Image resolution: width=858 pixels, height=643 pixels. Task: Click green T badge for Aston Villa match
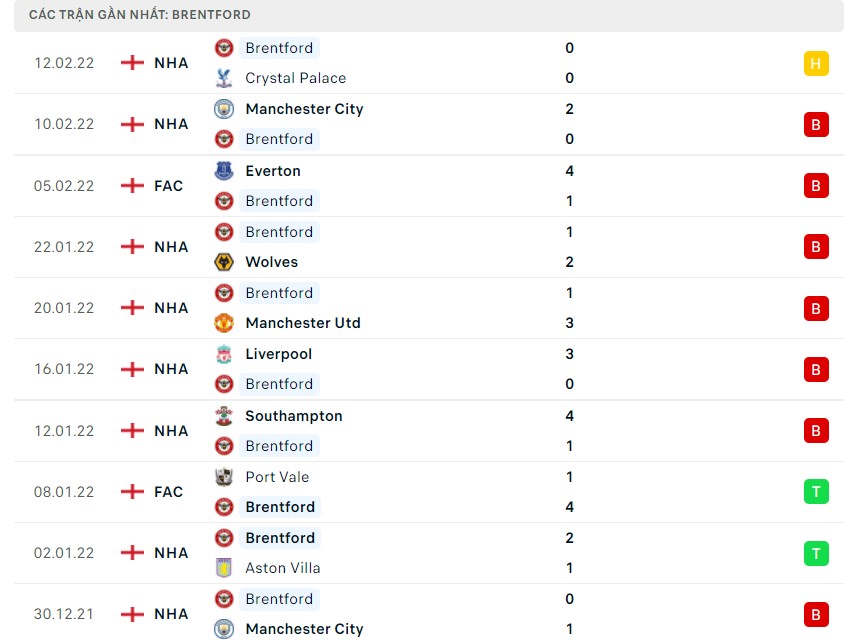point(816,553)
